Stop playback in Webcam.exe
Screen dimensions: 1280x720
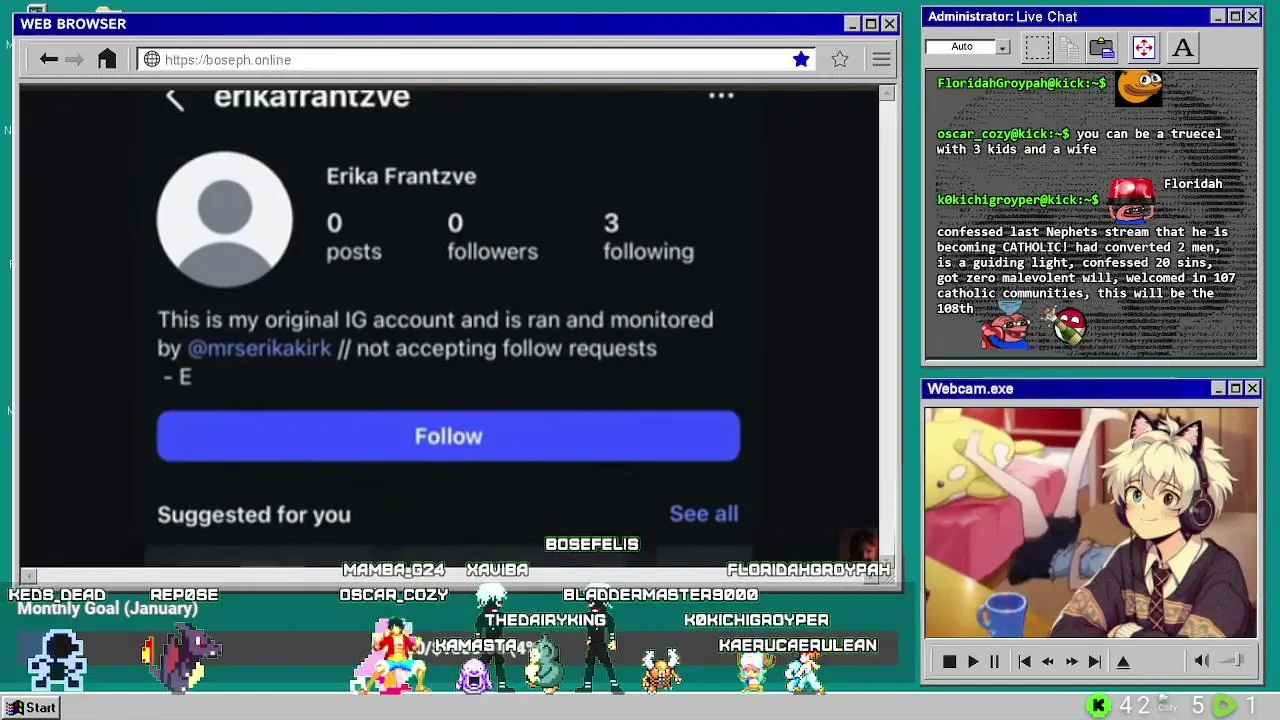949,661
